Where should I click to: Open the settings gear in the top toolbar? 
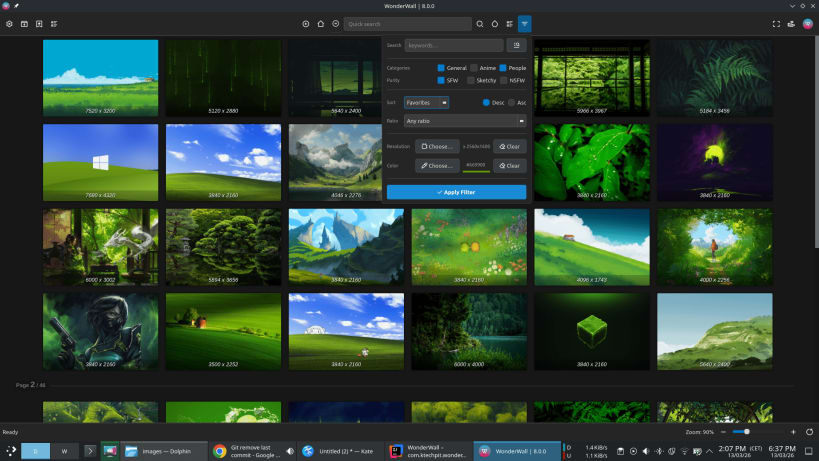coord(10,24)
